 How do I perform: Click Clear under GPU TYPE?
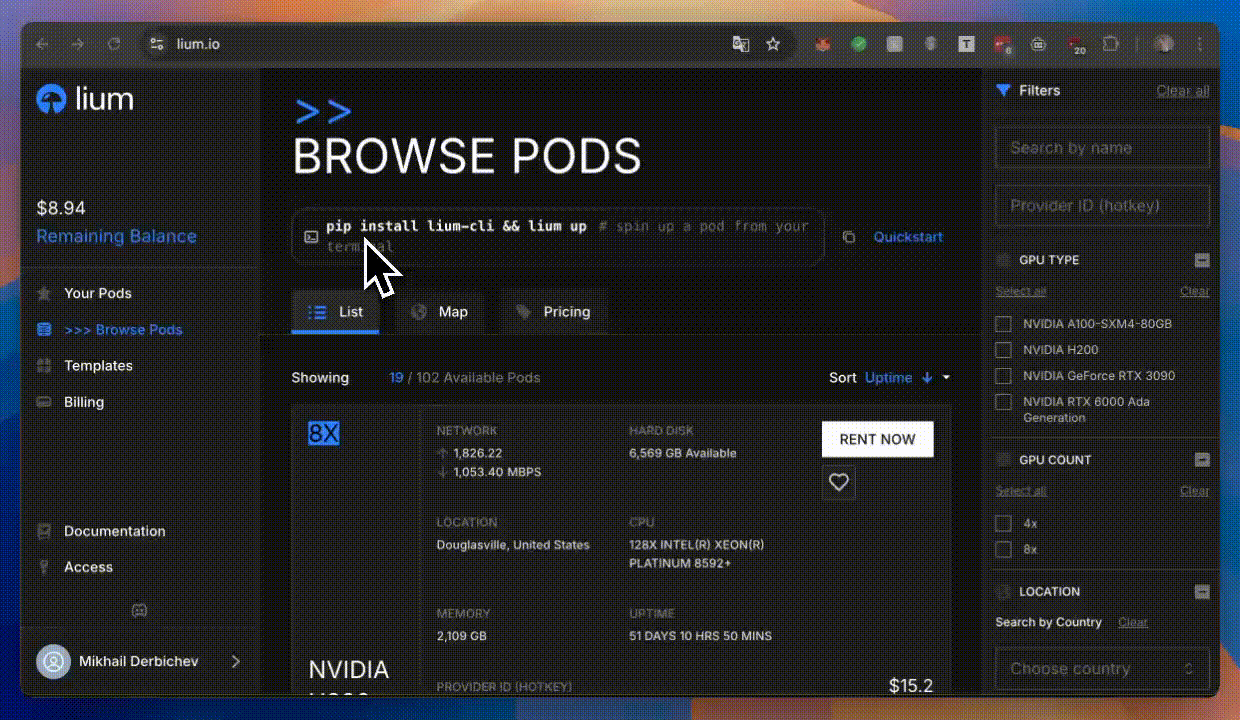click(x=1194, y=291)
